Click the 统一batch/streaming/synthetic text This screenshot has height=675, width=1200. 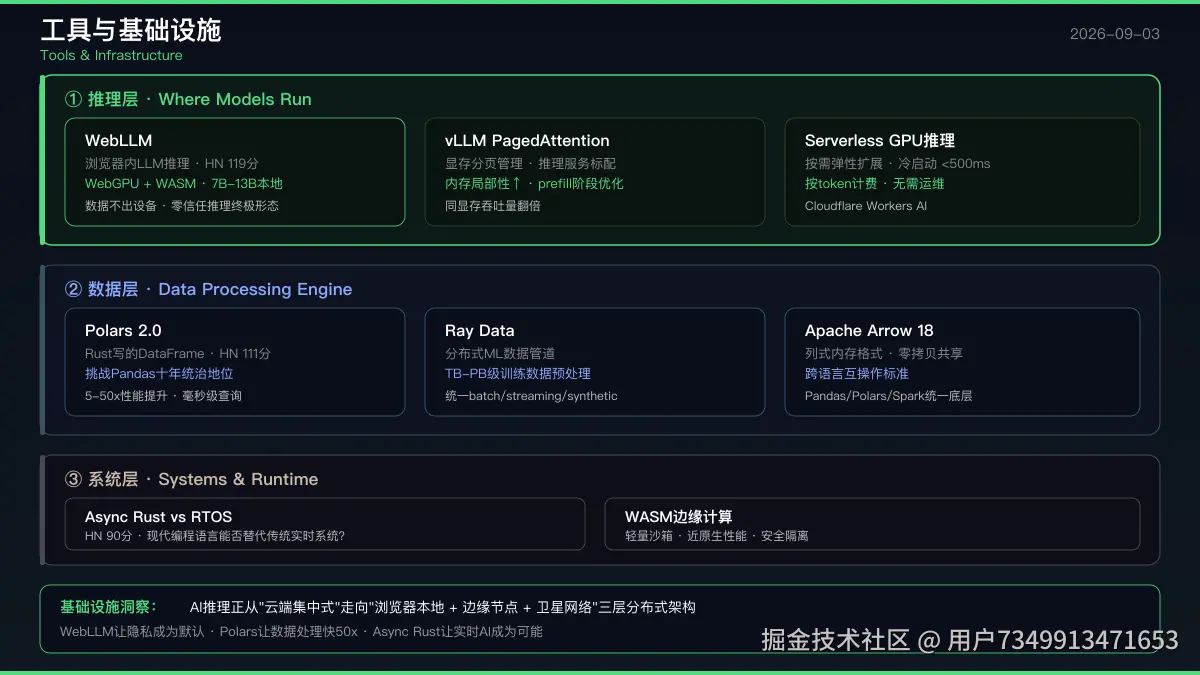[x=531, y=396]
